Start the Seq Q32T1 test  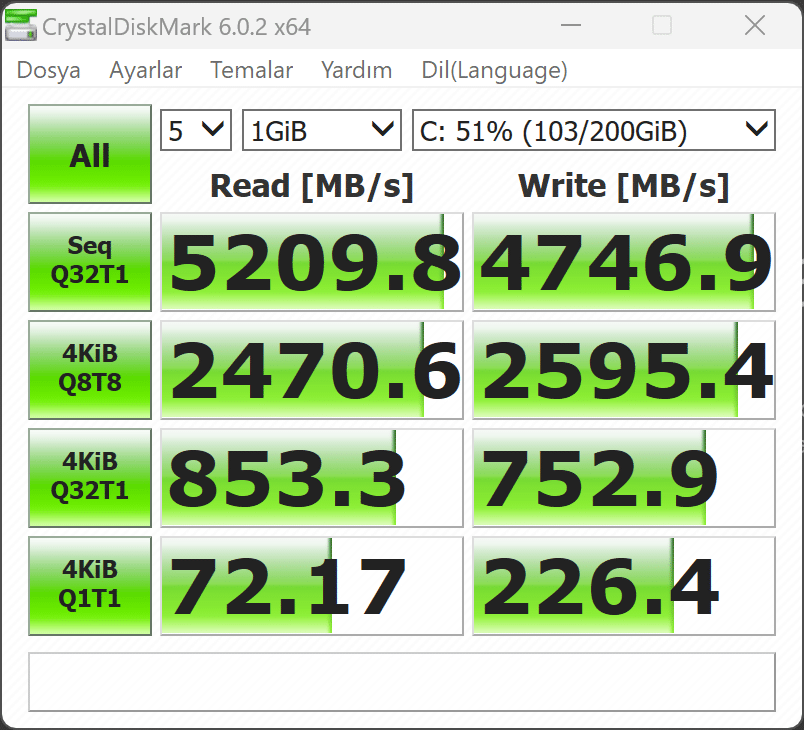90,261
